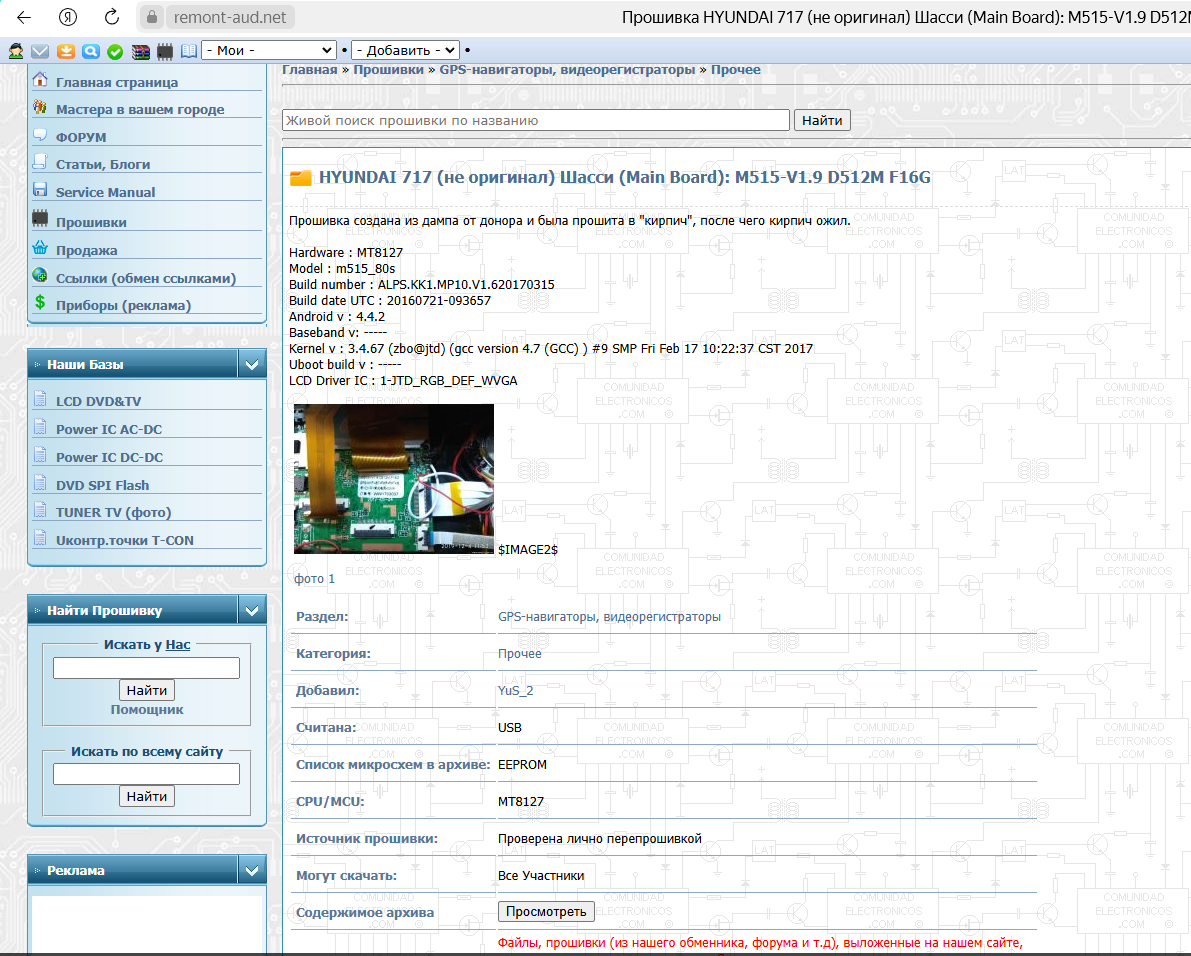Image resolution: width=1191 pixels, height=956 pixels.
Task: Open the circuit board photo thumbnail
Action: (393, 479)
